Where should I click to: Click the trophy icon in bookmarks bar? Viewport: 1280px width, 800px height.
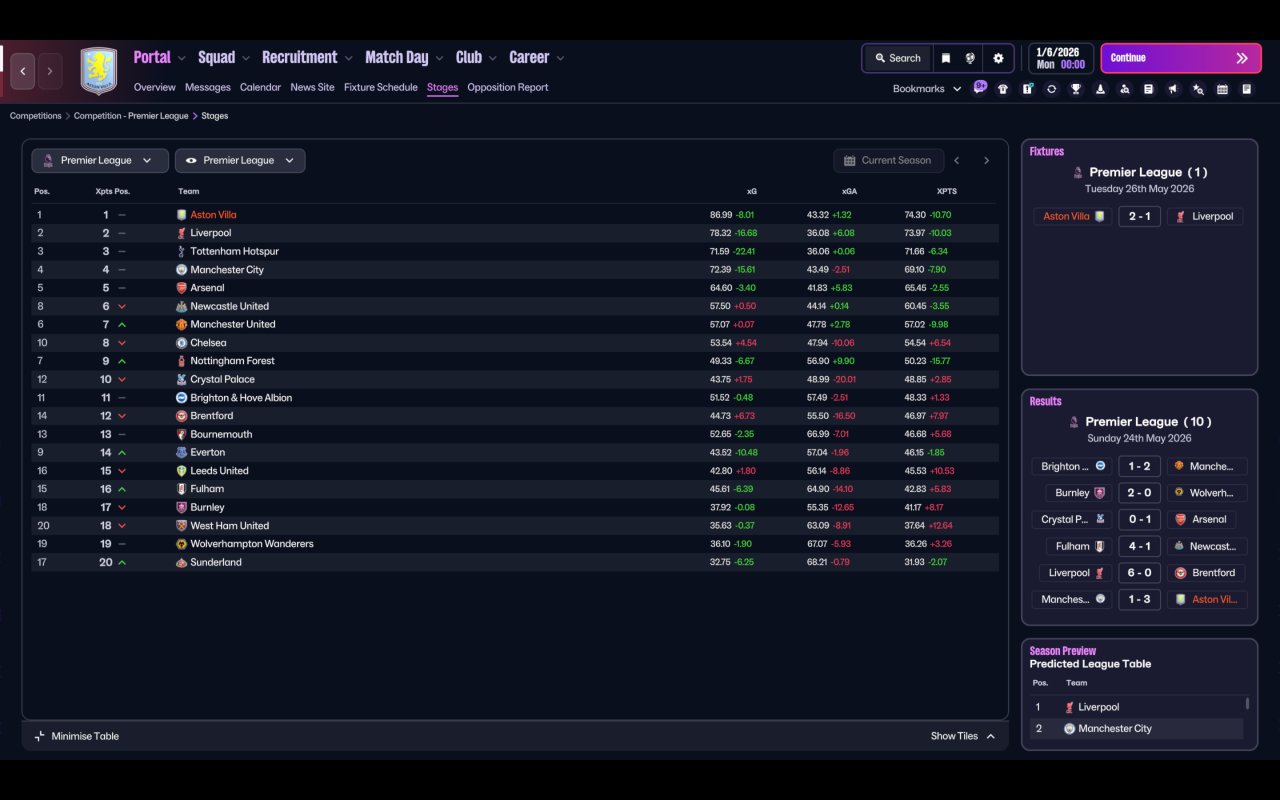(1076, 89)
